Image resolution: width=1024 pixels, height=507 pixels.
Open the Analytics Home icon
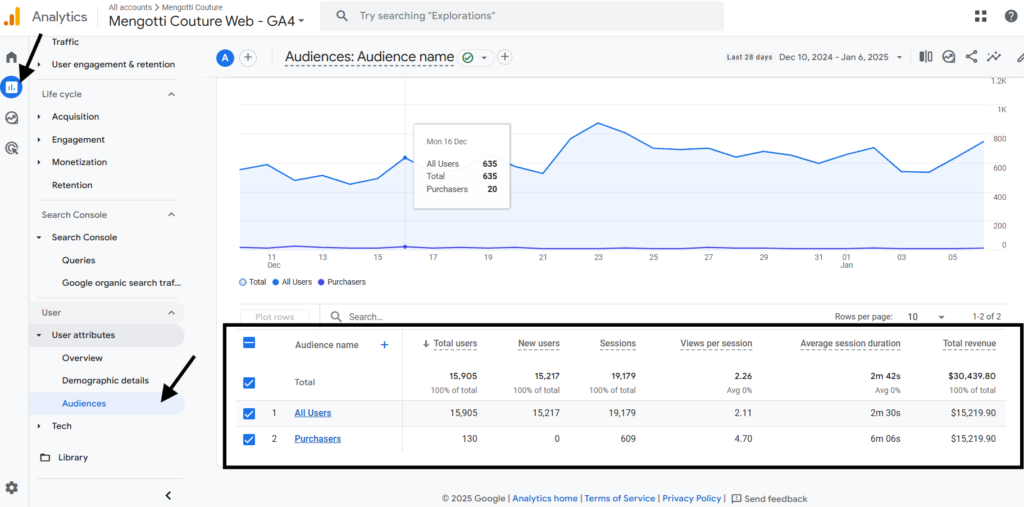11,57
